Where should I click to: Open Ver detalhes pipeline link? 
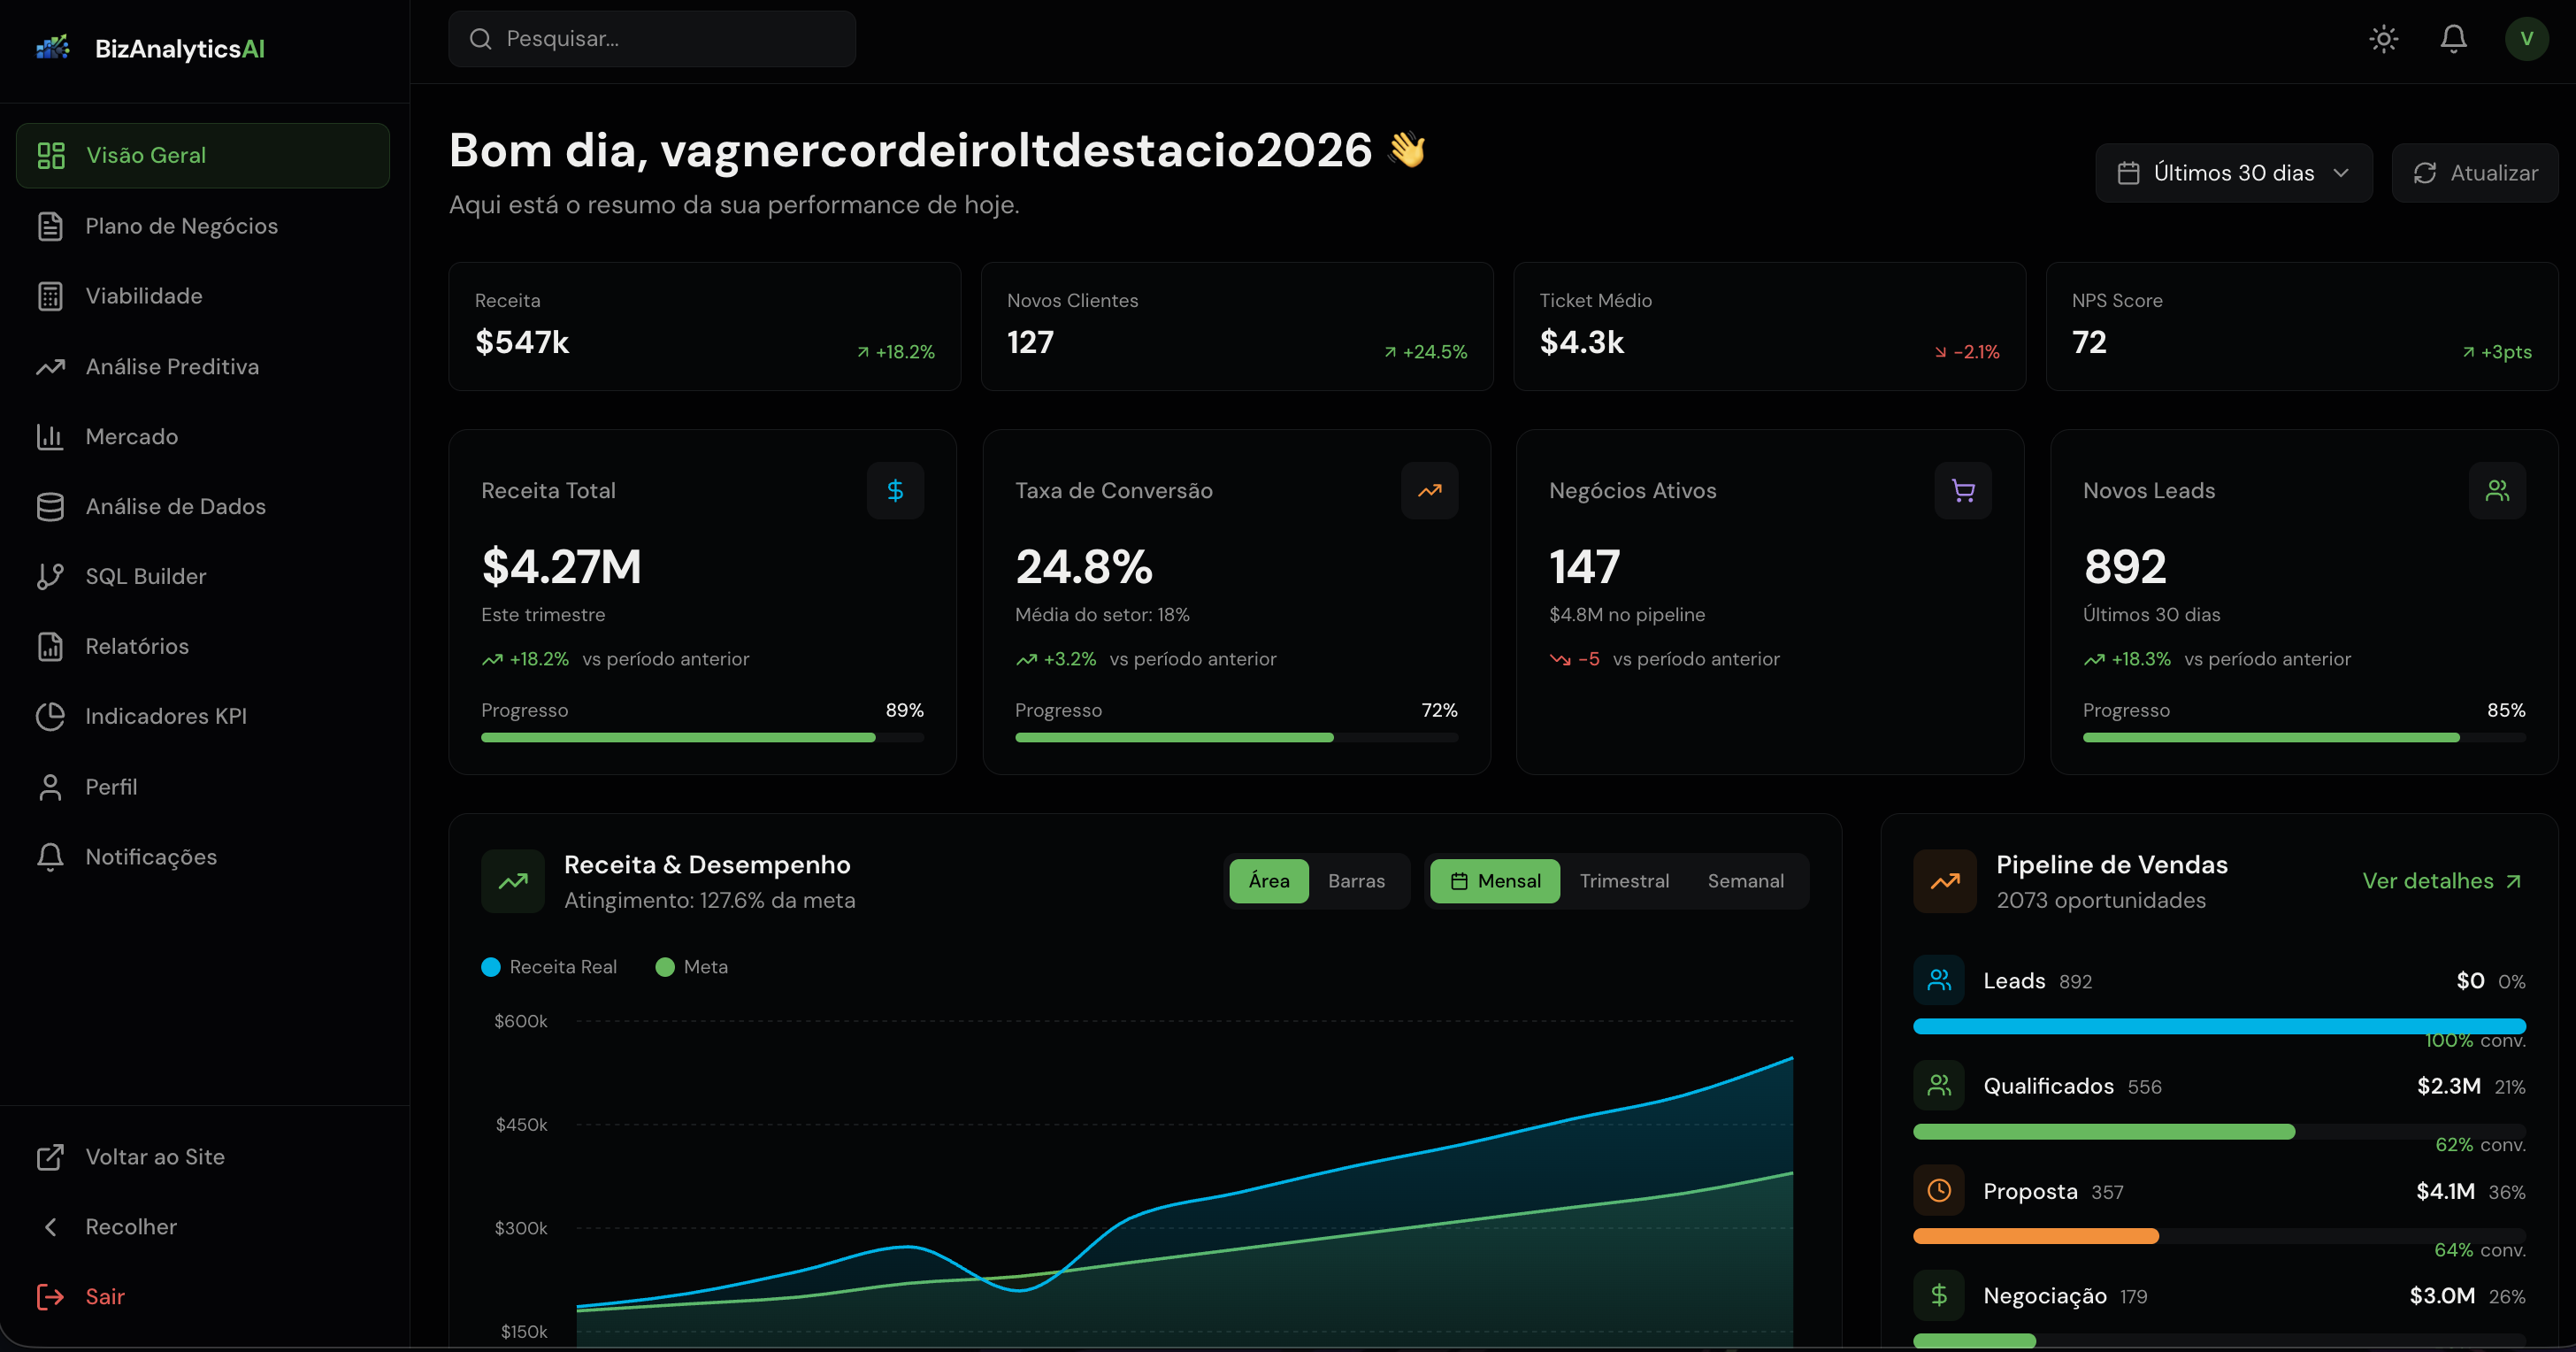coord(2441,881)
